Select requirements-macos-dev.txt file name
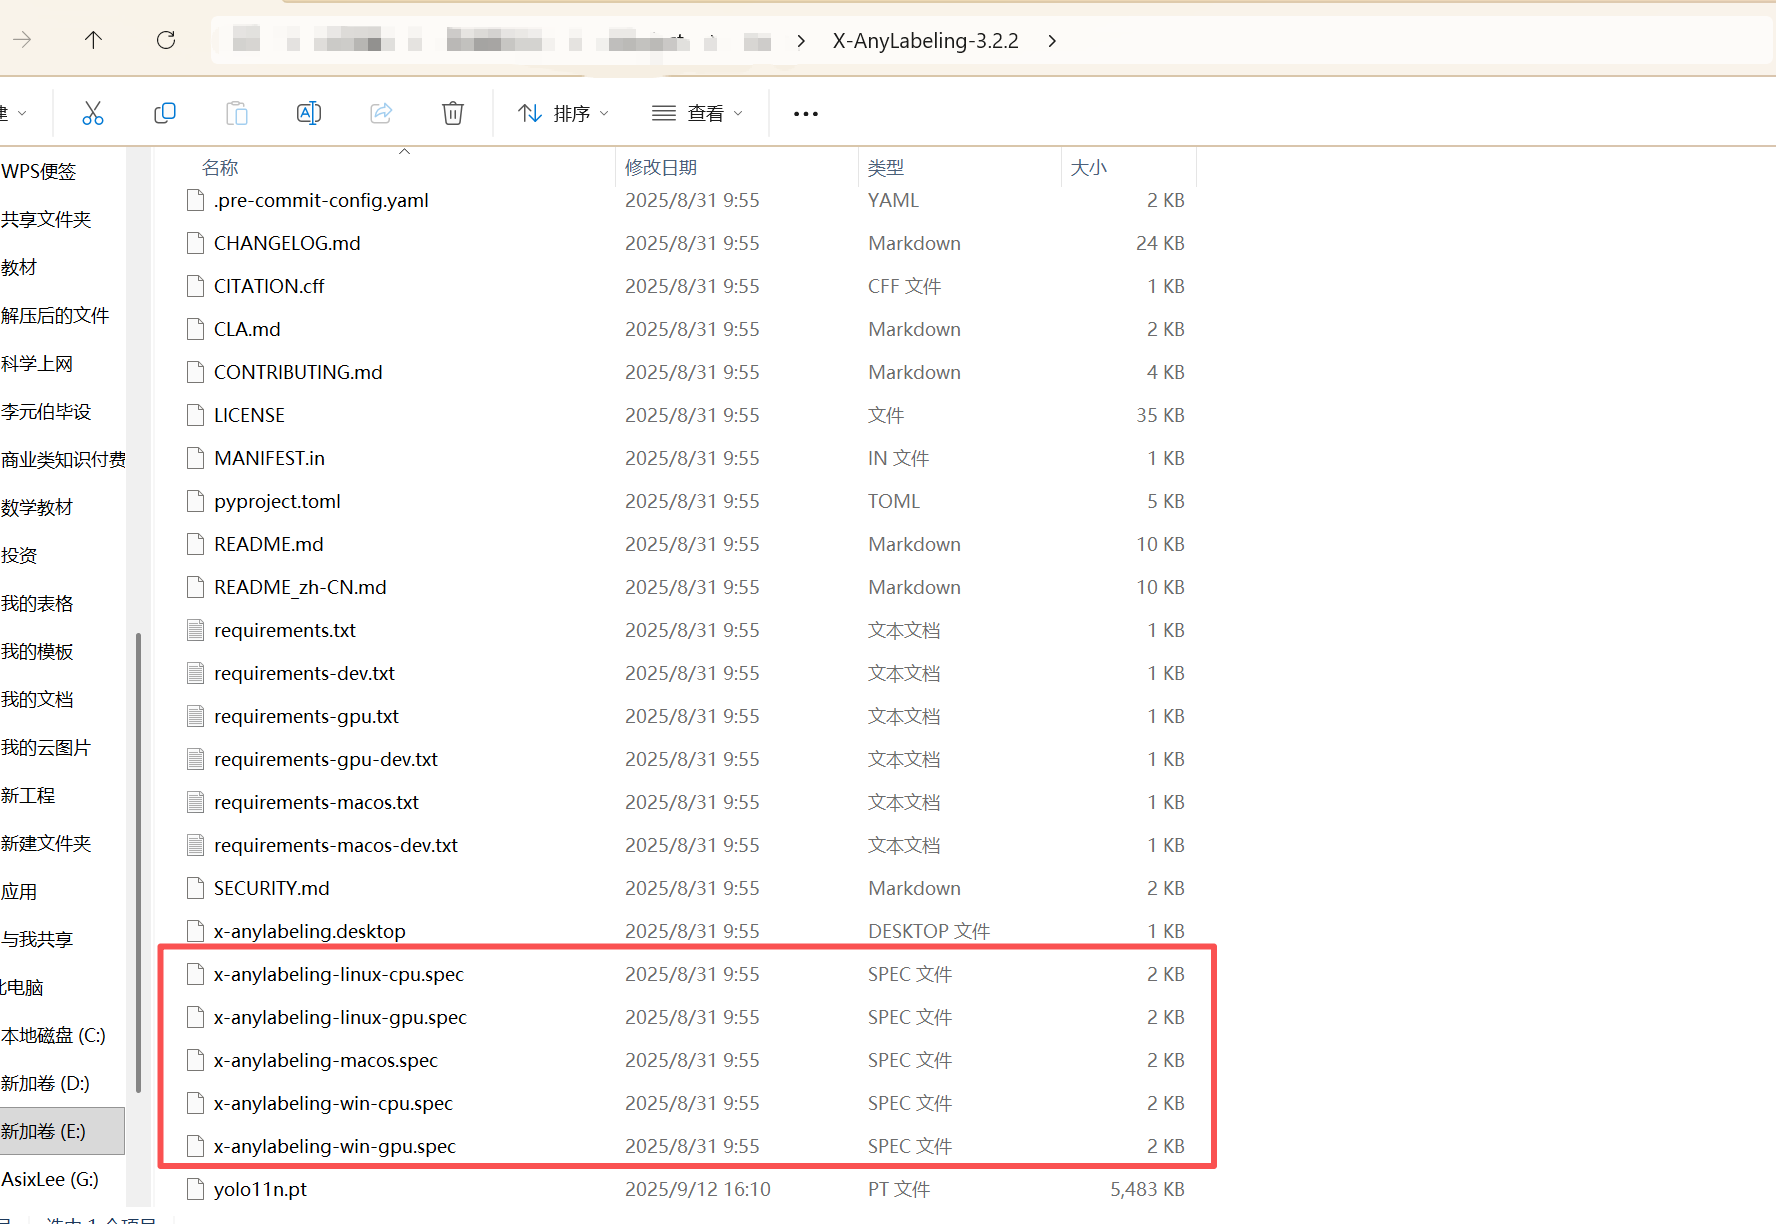The height and width of the screenshot is (1224, 1776). 336,846
